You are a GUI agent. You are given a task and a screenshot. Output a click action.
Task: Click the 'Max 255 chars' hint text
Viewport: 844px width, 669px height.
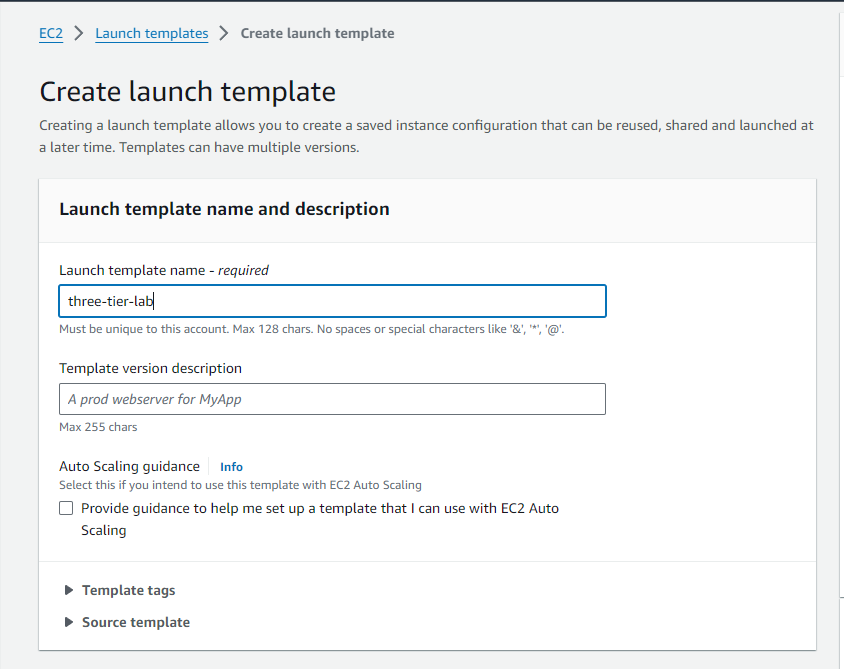click(x=98, y=427)
